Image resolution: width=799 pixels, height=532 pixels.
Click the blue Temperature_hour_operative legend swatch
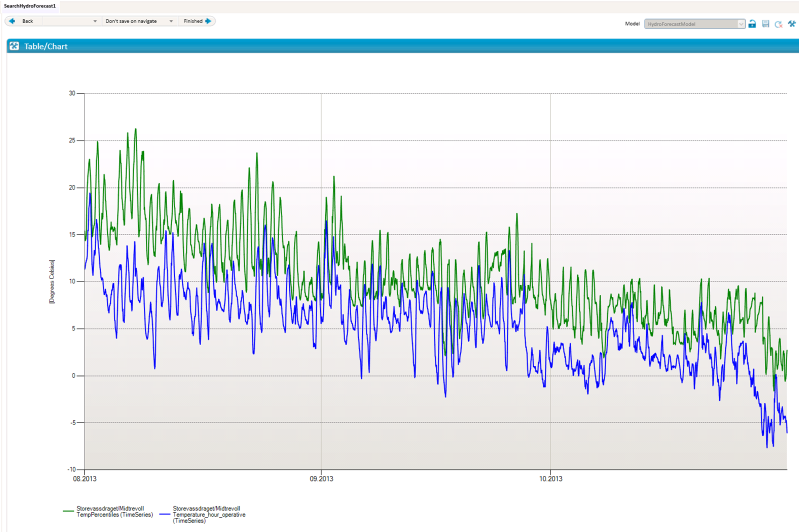164,511
